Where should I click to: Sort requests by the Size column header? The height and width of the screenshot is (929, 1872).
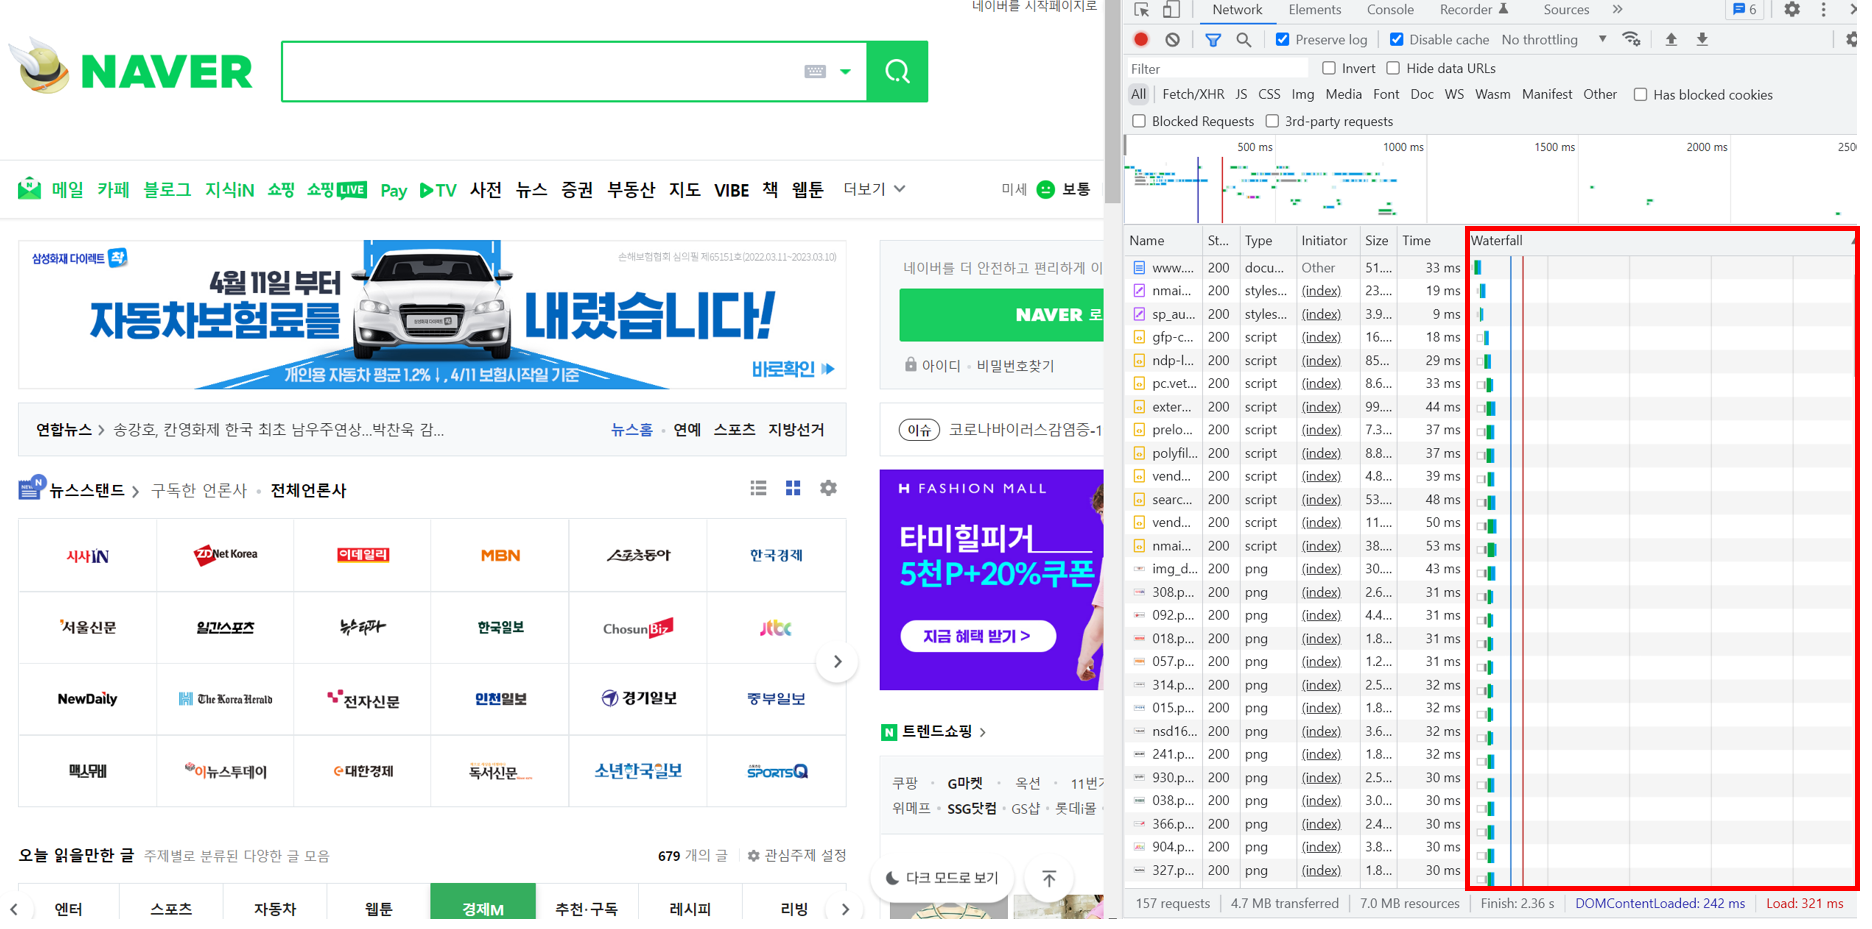pyautogui.click(x=1377, y=241)
